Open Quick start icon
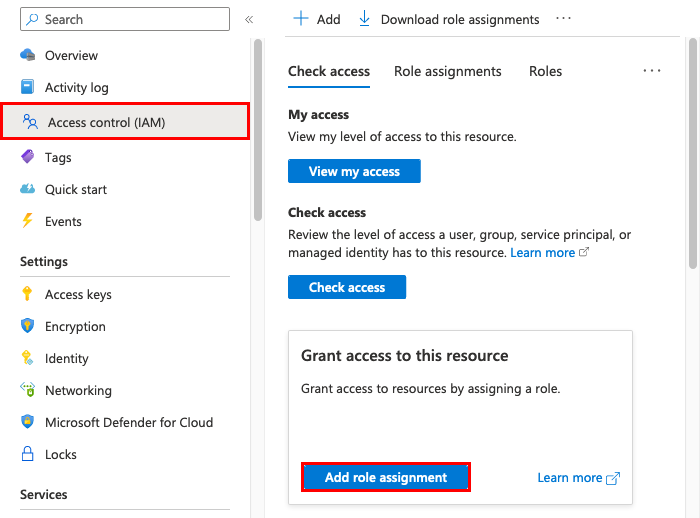The height and width of the screenshot is (518, 700). point(28,189)
